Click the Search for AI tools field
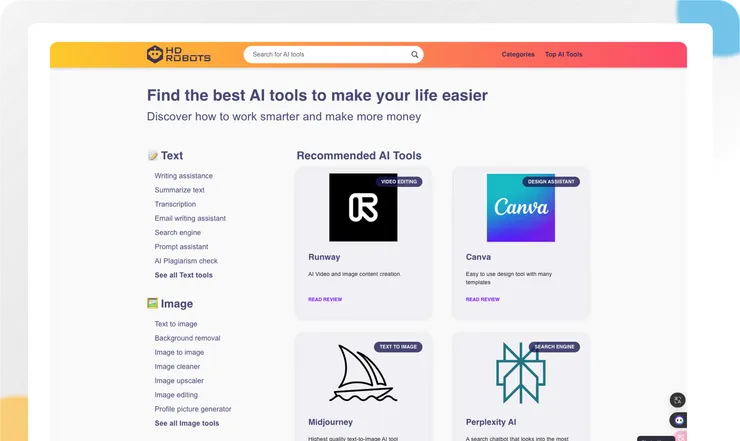The width and height of the screenshot is (740, 441). (328, 55)
